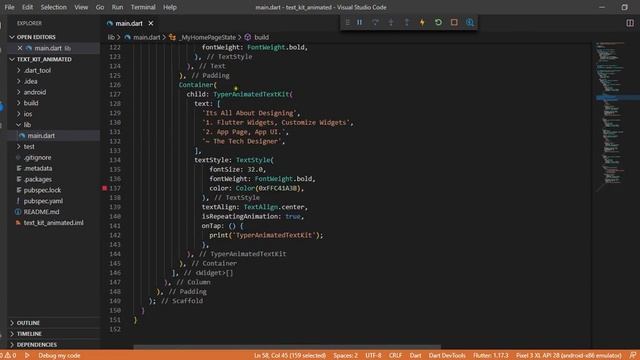This screenshot has height=360, width=640.
Task: Open the .gitignore file
Action: click(x=37, y=158)
